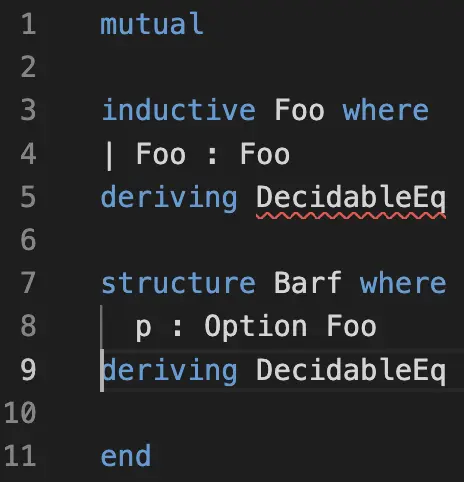This screenshot has width=464, height=482.
Task: Click the where keyword on line 3
Action: coord(386,110)
